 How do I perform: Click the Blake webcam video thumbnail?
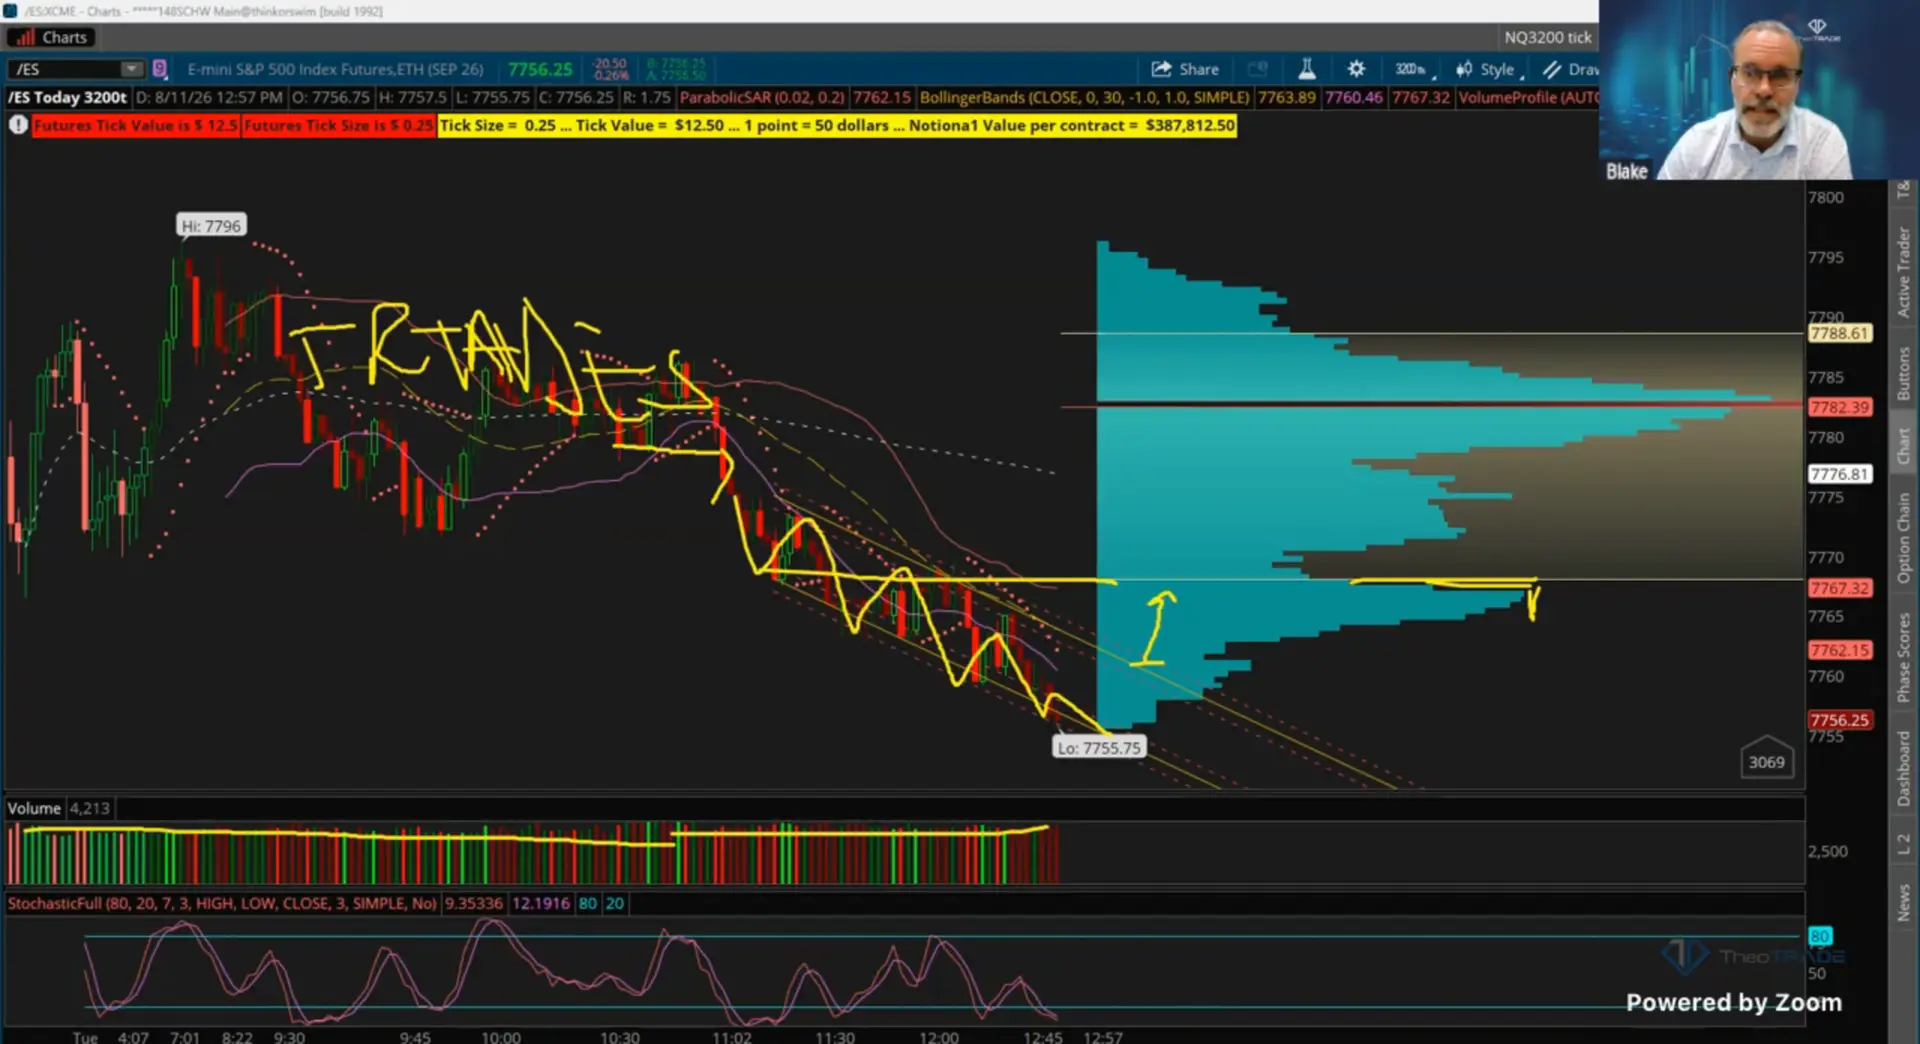point(1759,90)
